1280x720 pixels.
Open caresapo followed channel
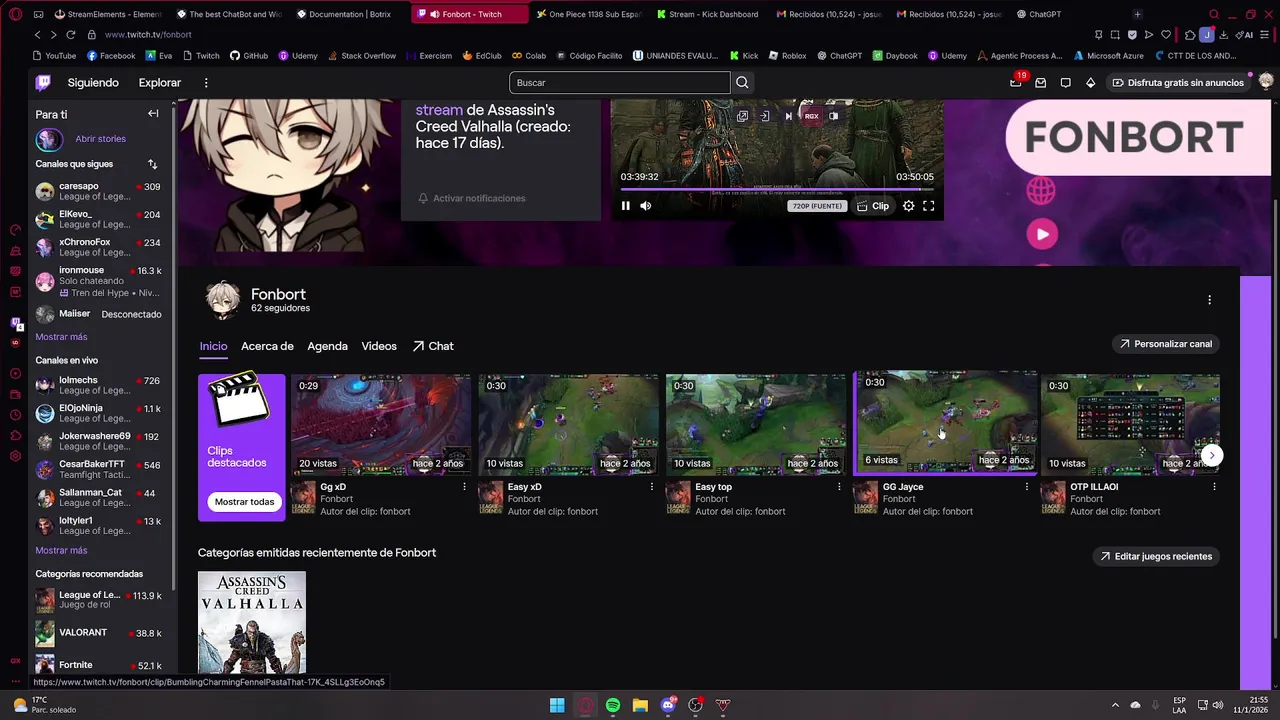[x=98, y=191]
